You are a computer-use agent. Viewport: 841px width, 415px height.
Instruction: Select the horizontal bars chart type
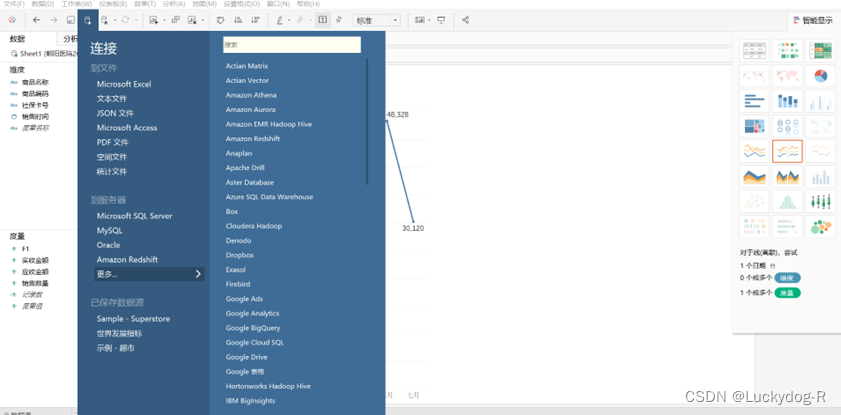[754, 101]
